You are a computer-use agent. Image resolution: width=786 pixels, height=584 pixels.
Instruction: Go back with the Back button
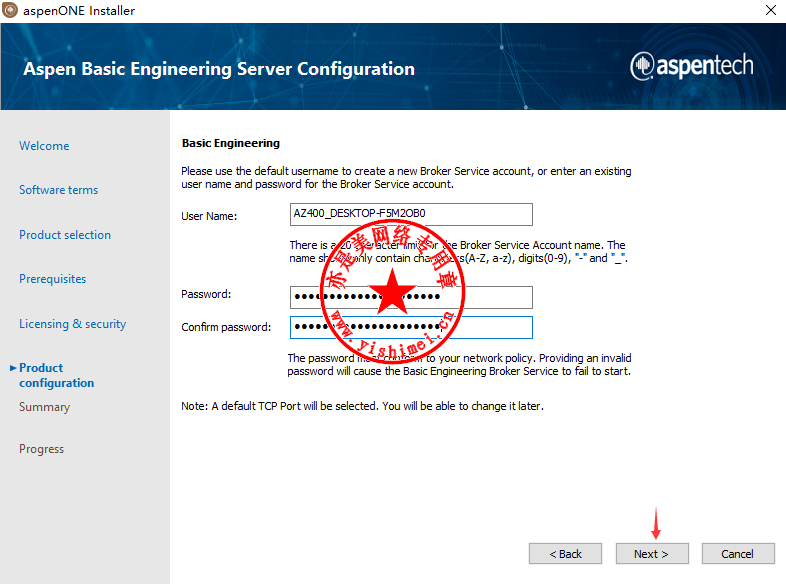coord(565,553)
